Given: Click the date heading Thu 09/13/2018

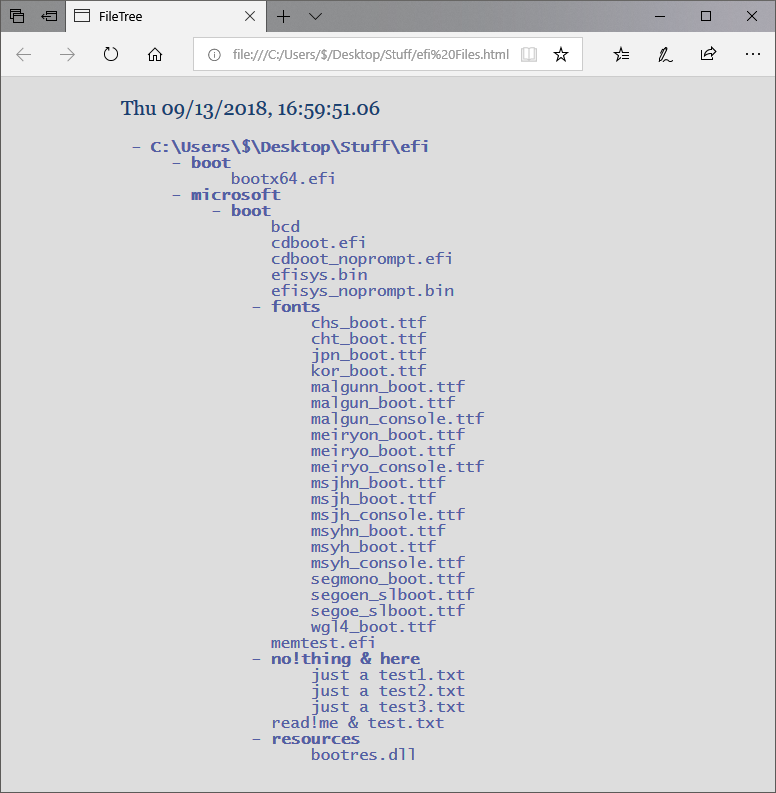Looking at the screenshot, I should [250, 109].
